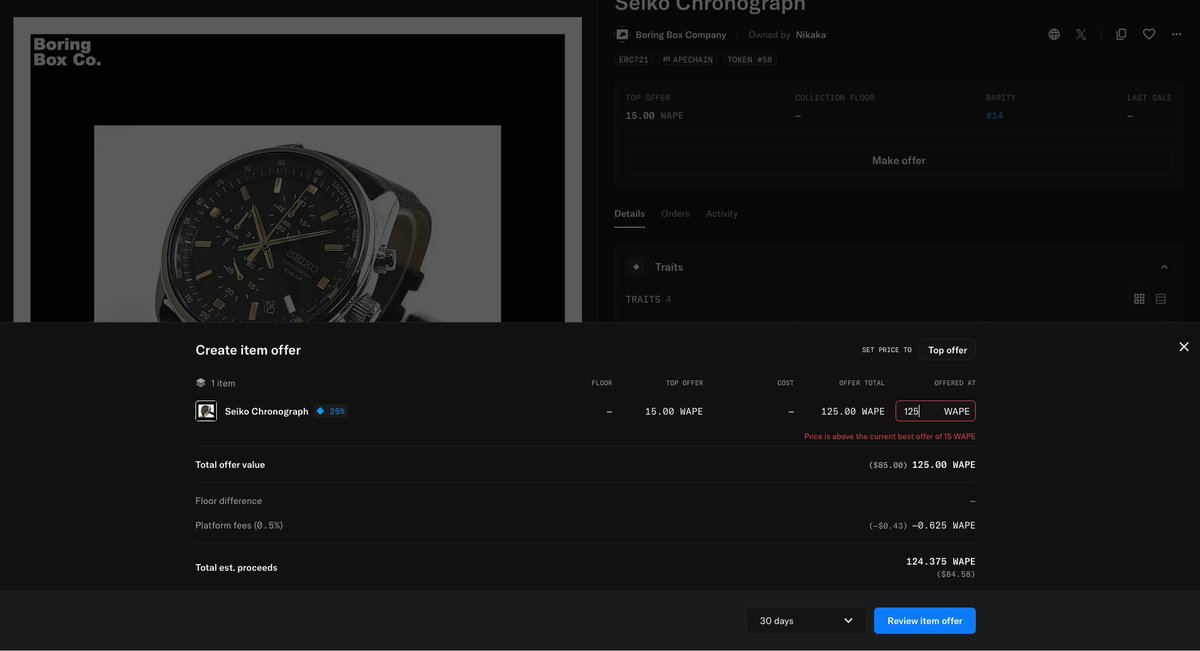
Task: Click rarity rank #14 link
Action: click(994, 116)
